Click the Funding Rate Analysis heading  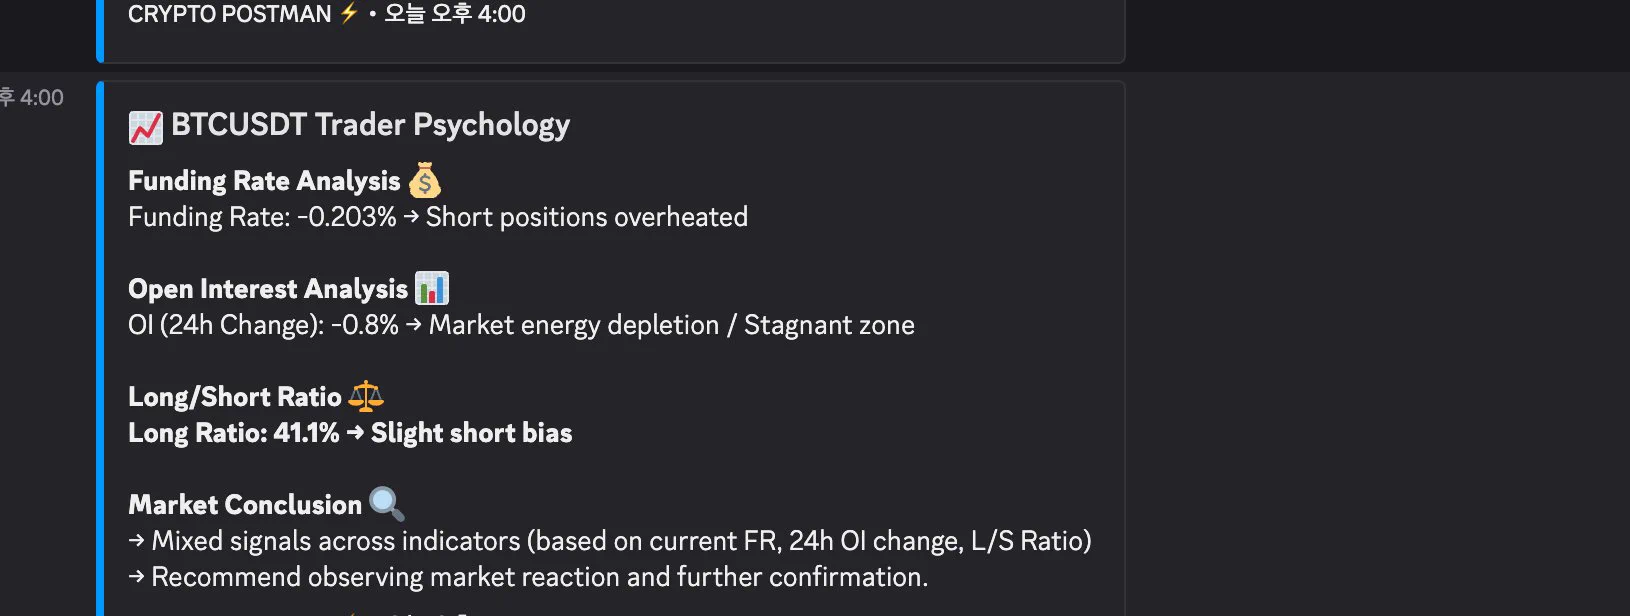264,181
